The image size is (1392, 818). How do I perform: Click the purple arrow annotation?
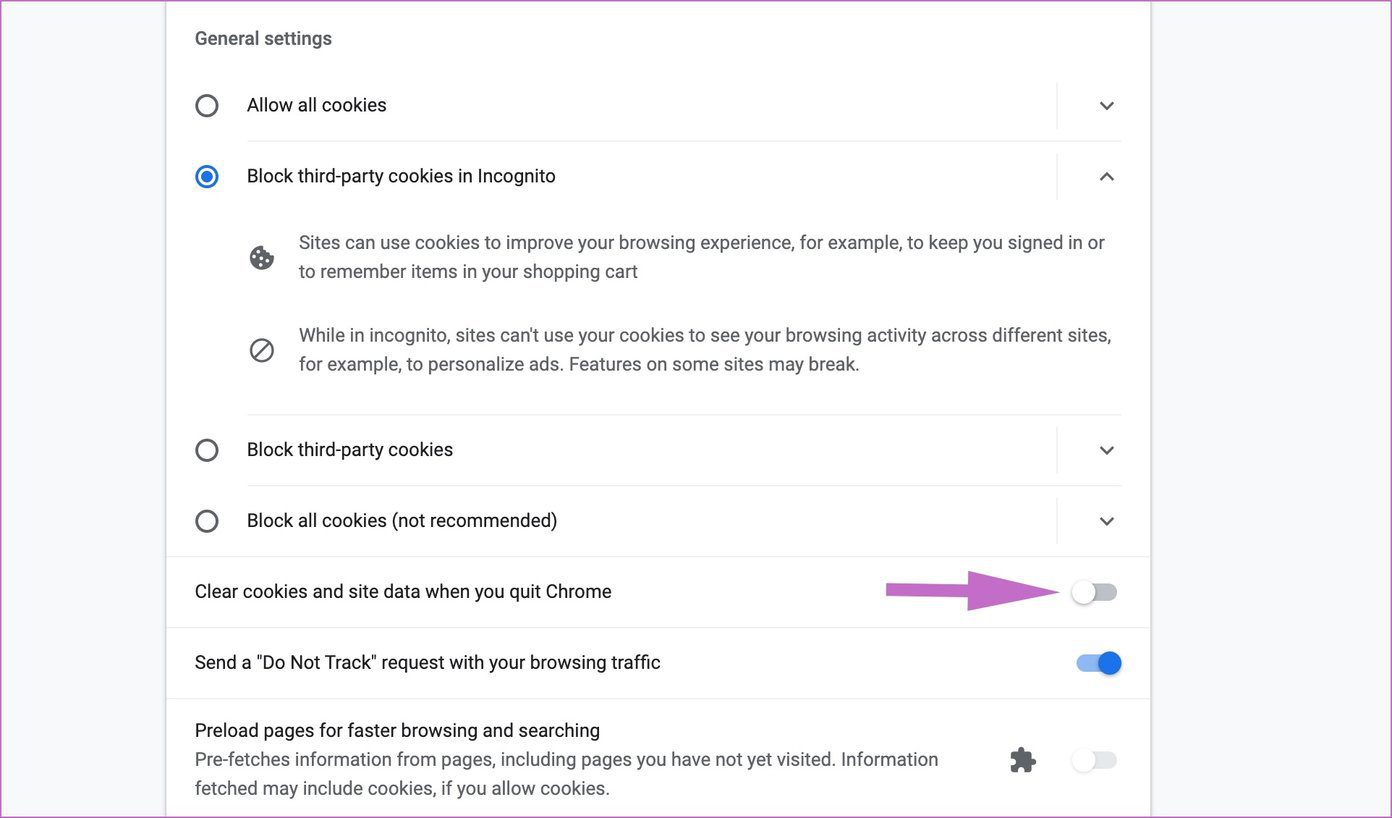point(972,591)
